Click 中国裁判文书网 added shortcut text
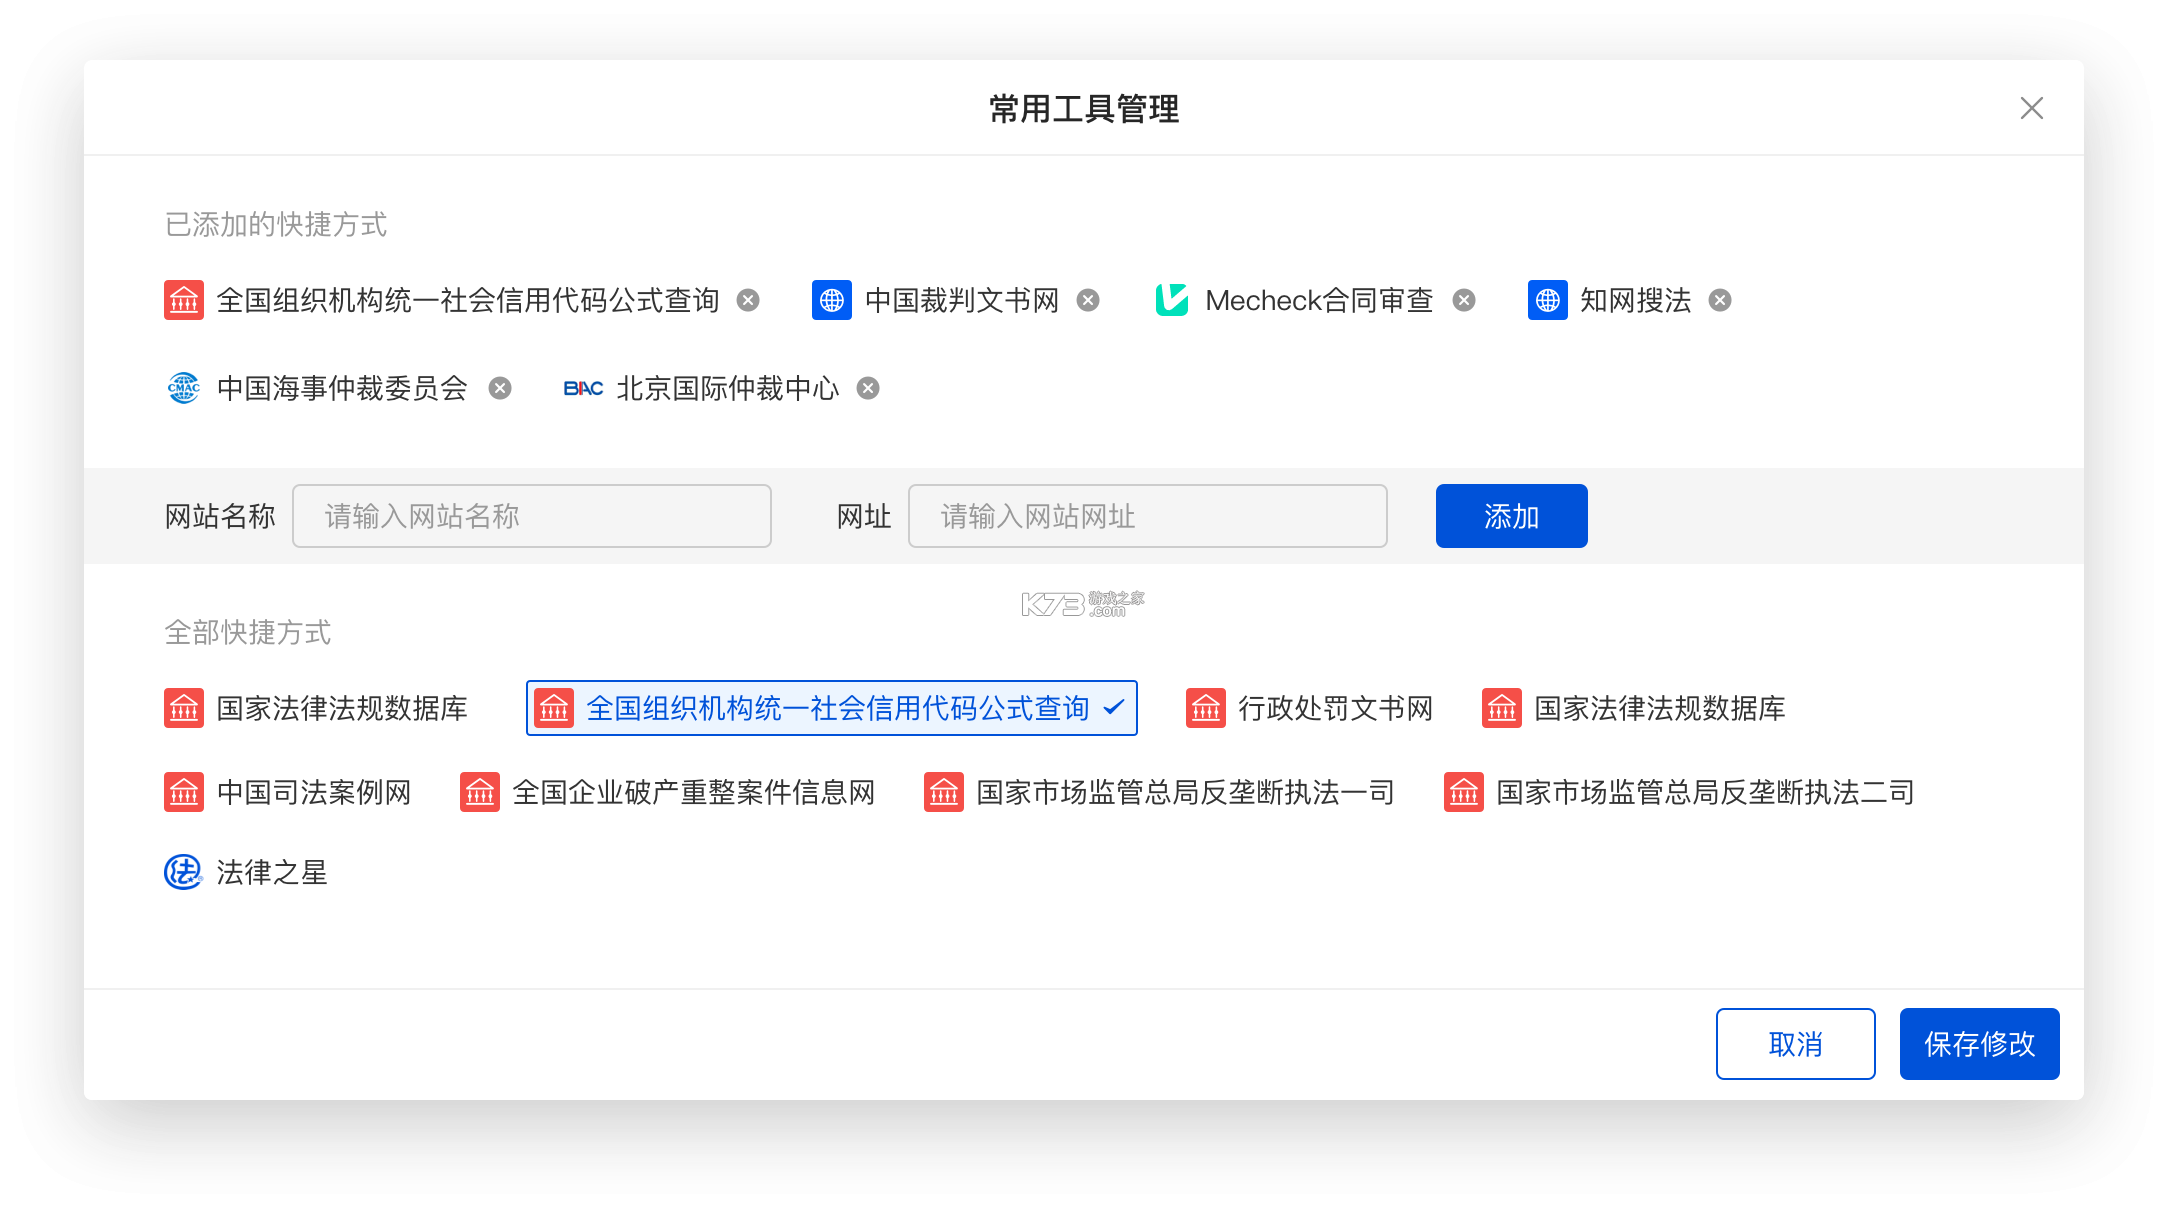The image size is (2168, 1208). point(962,300)
